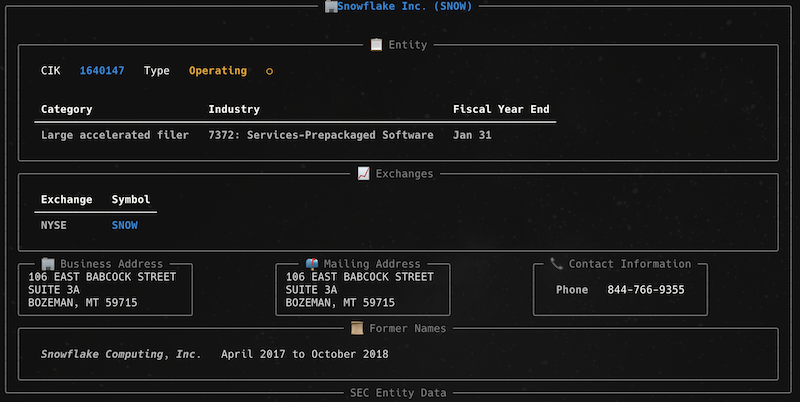
Task: Click the Former Names heading
Action: [x=408, y=329]
